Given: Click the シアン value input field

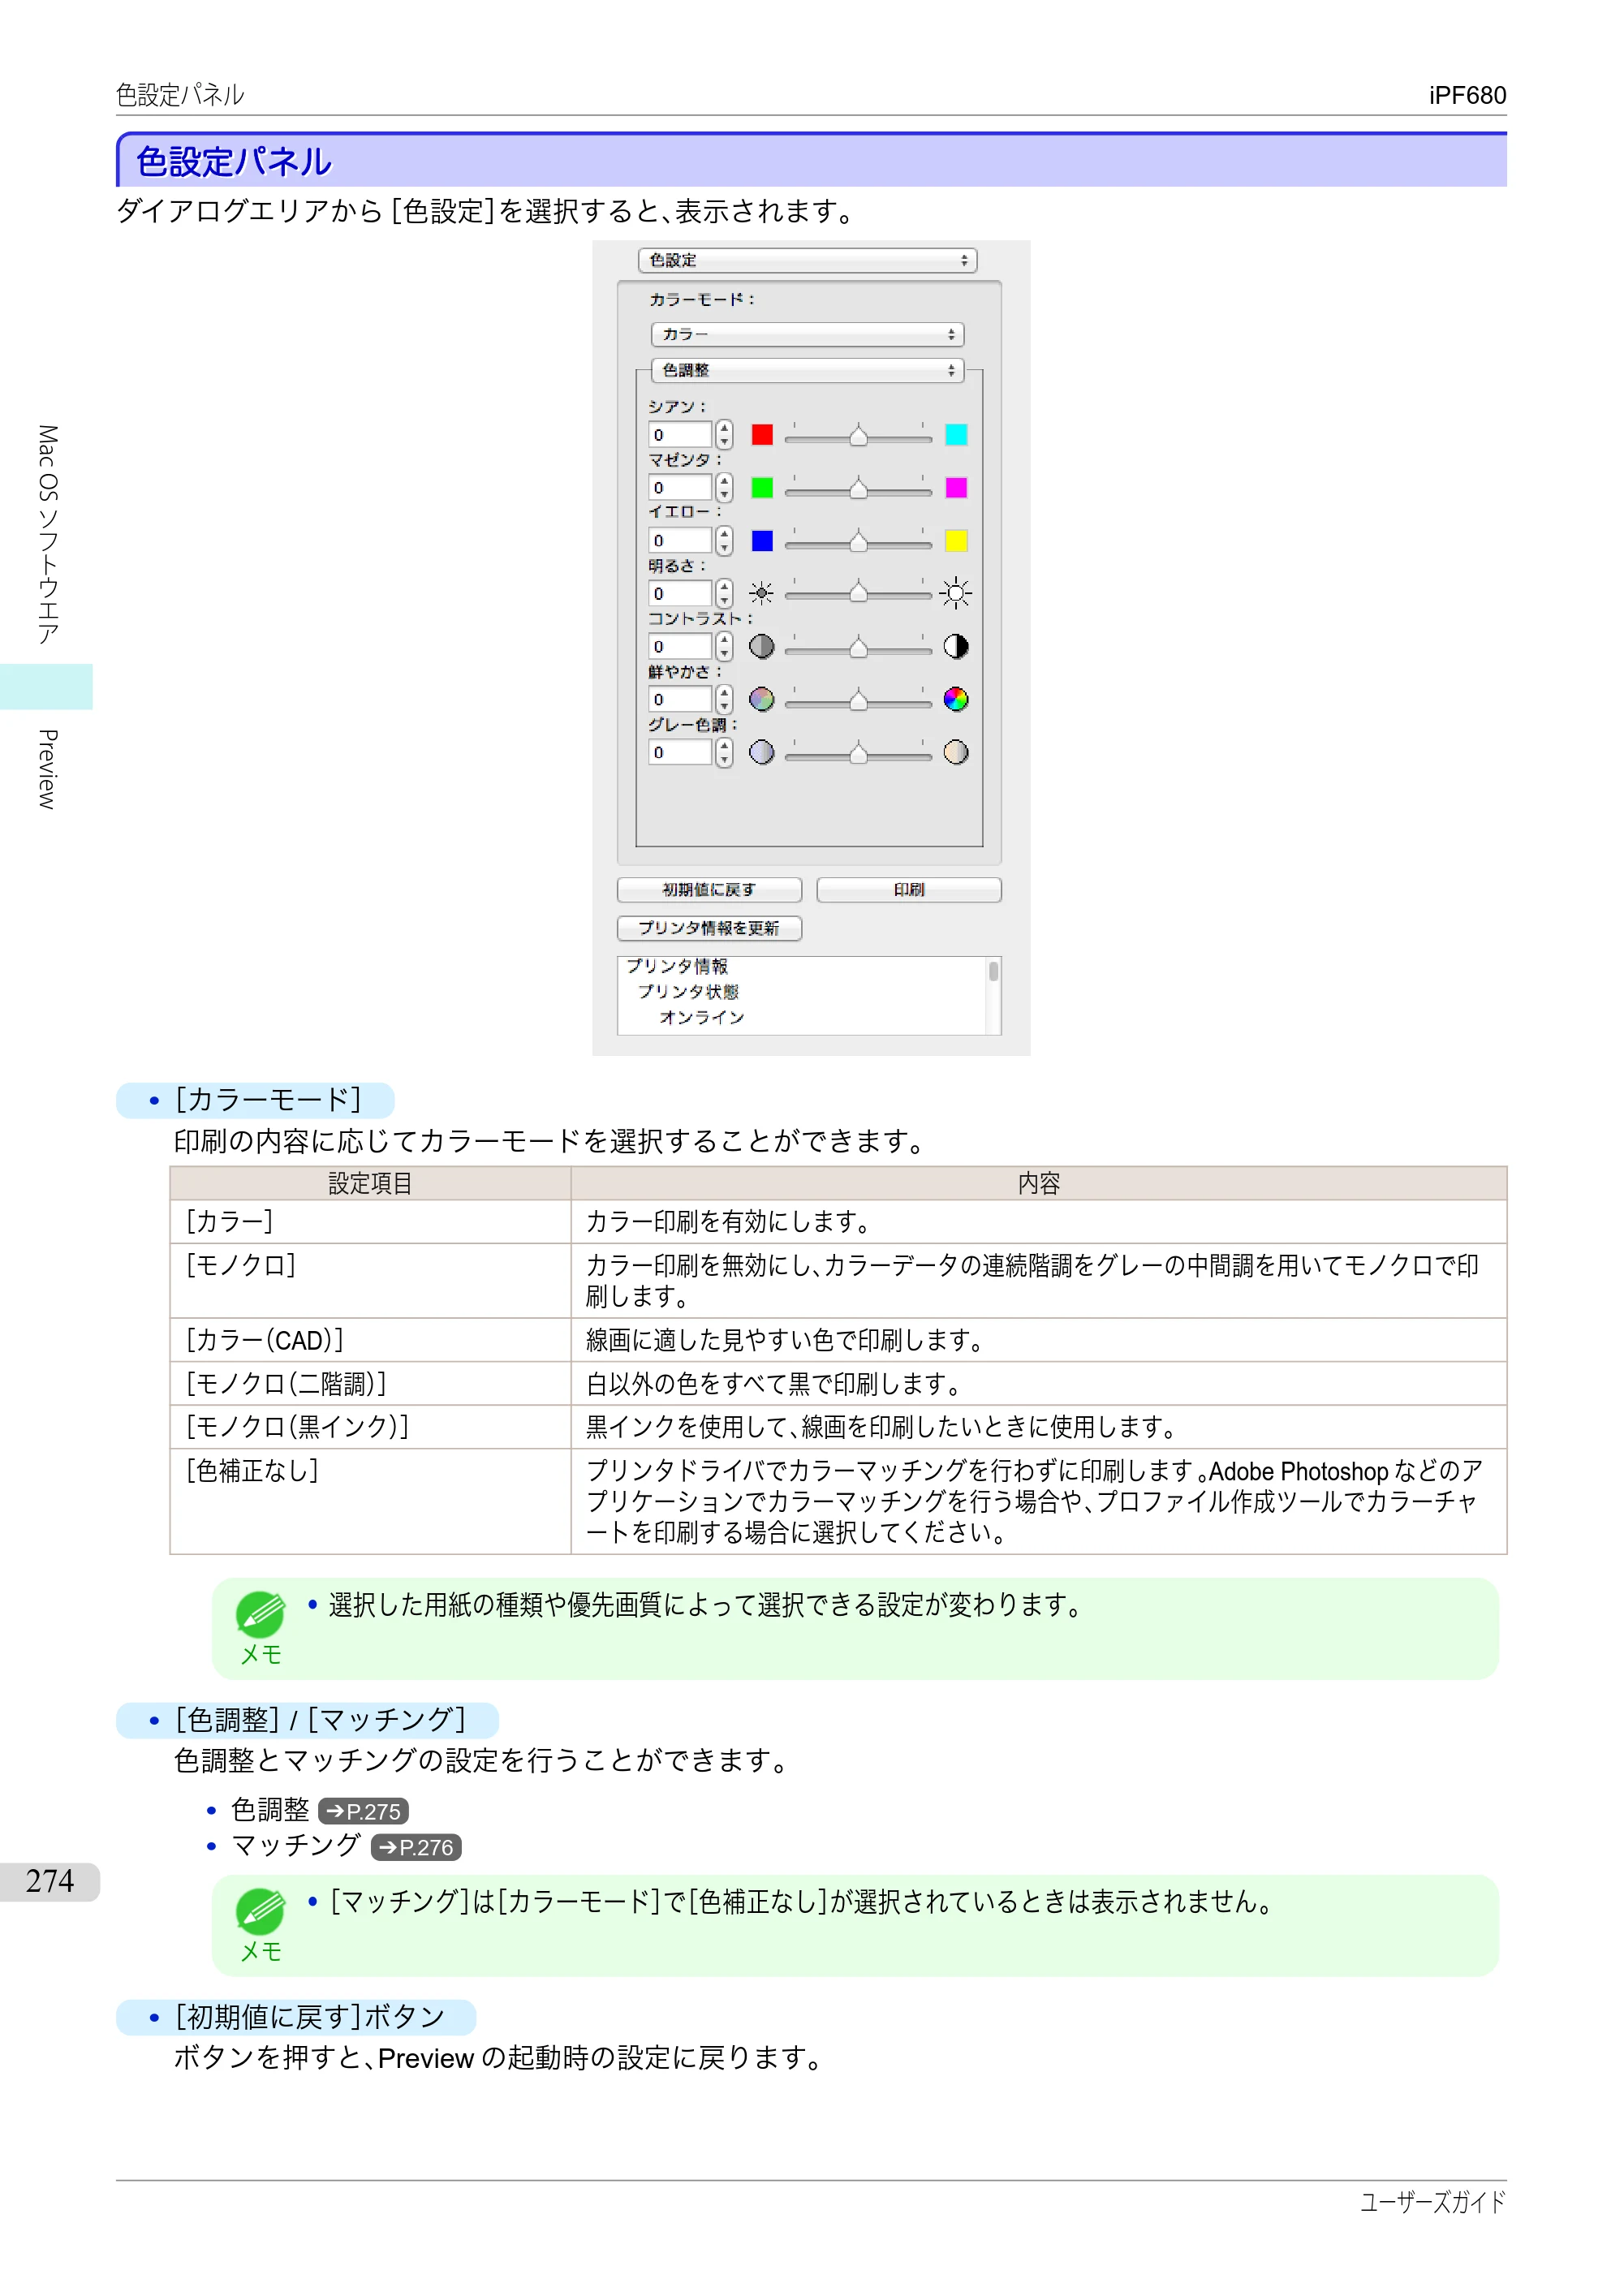Looking at the screenshot, I should [x=680, y=434].
